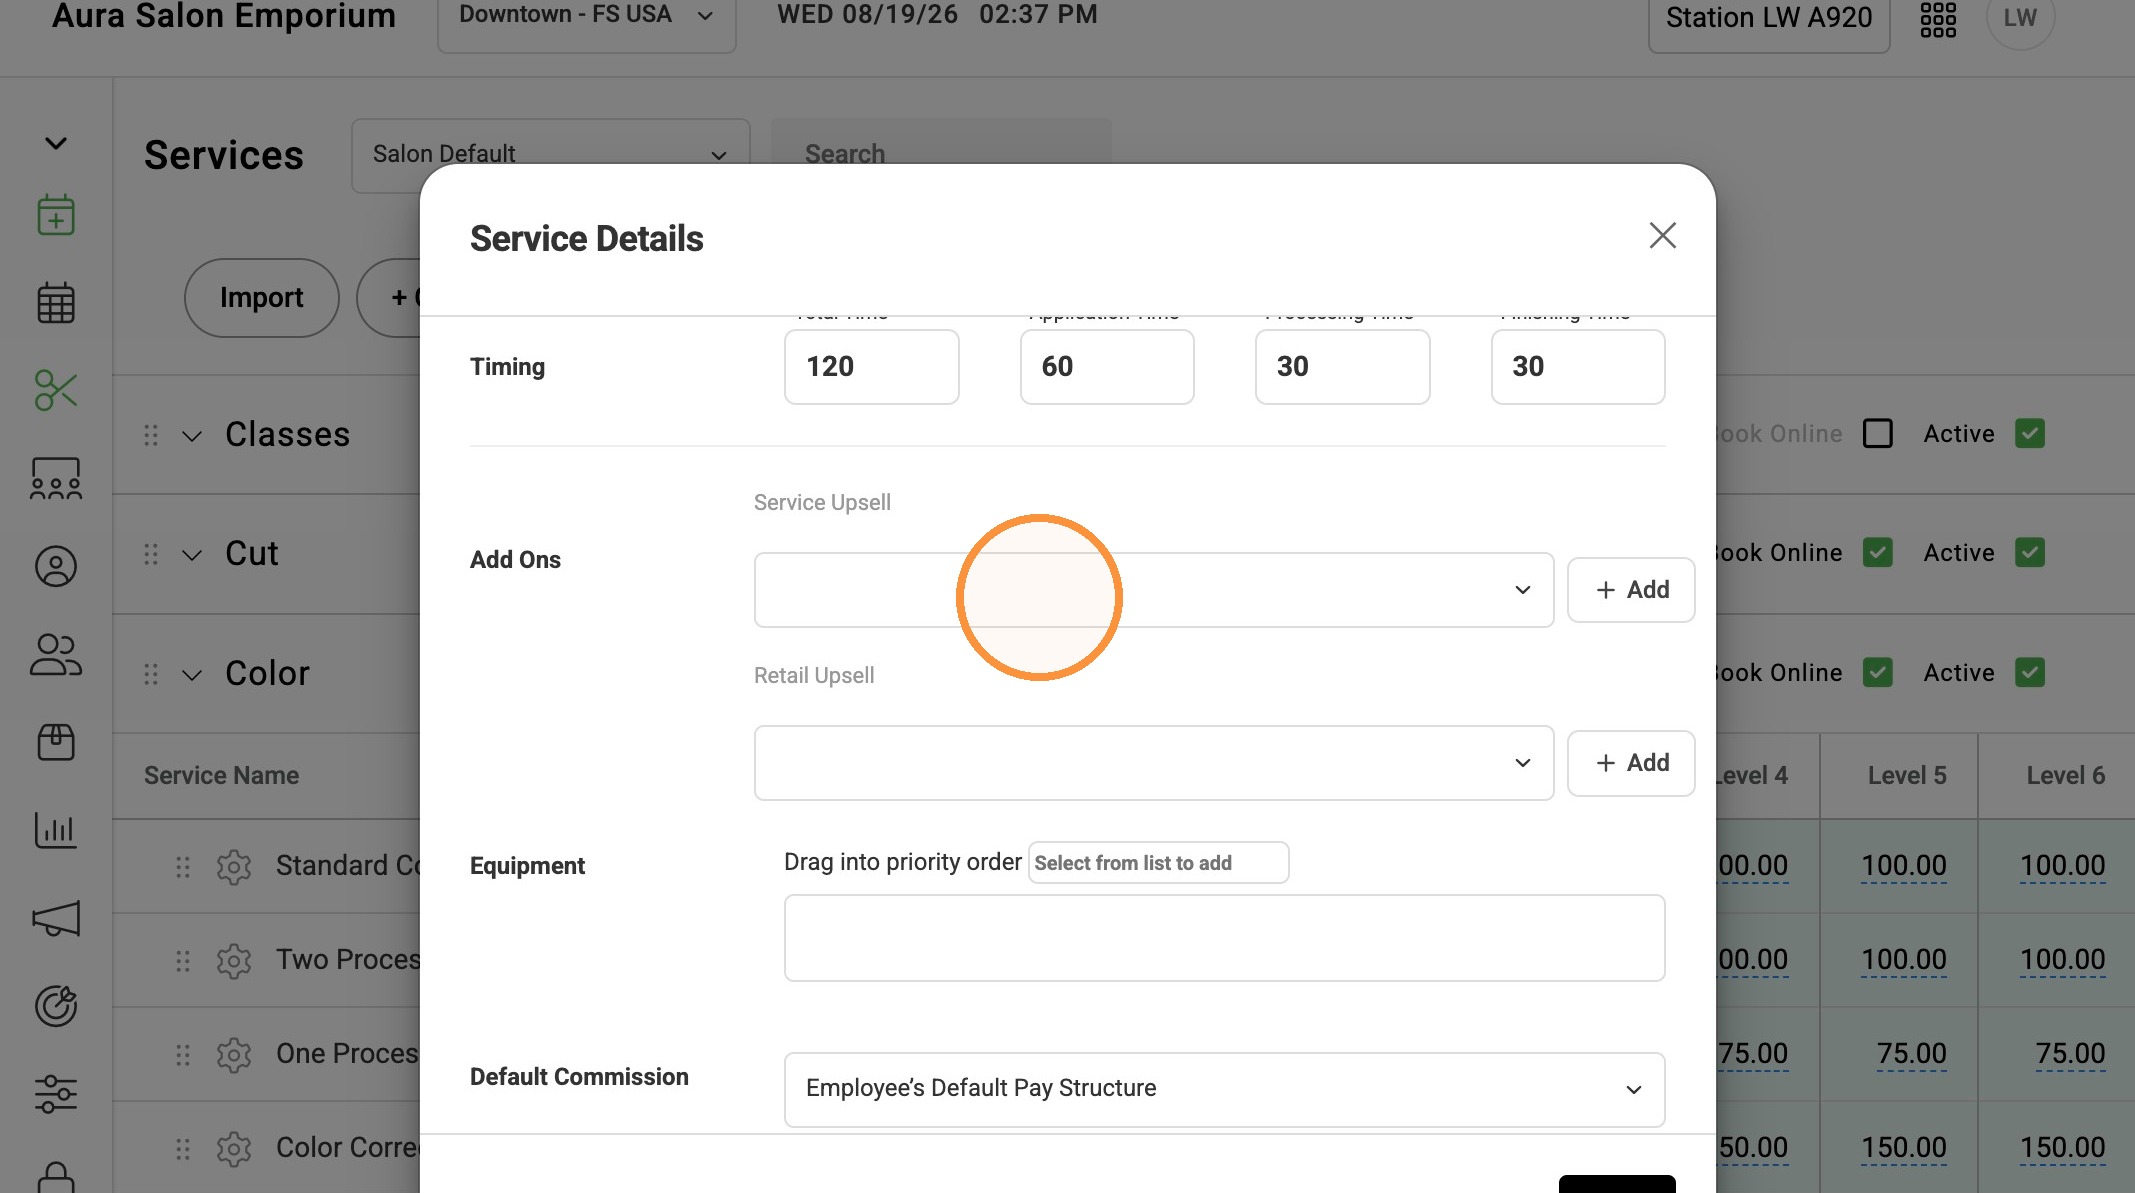
Task: Toggle Active checkbox for Color
Action: coord(2029,673)
